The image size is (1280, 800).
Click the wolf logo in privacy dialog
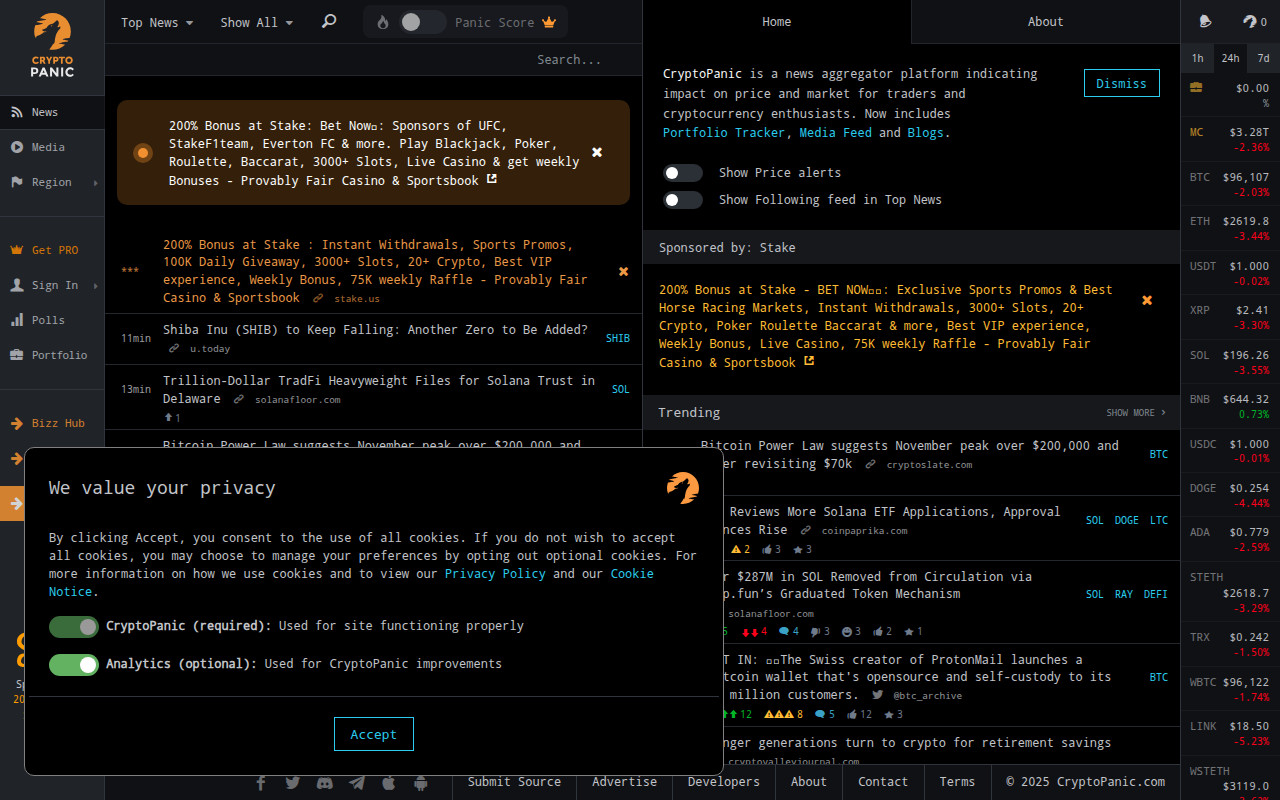683,488
